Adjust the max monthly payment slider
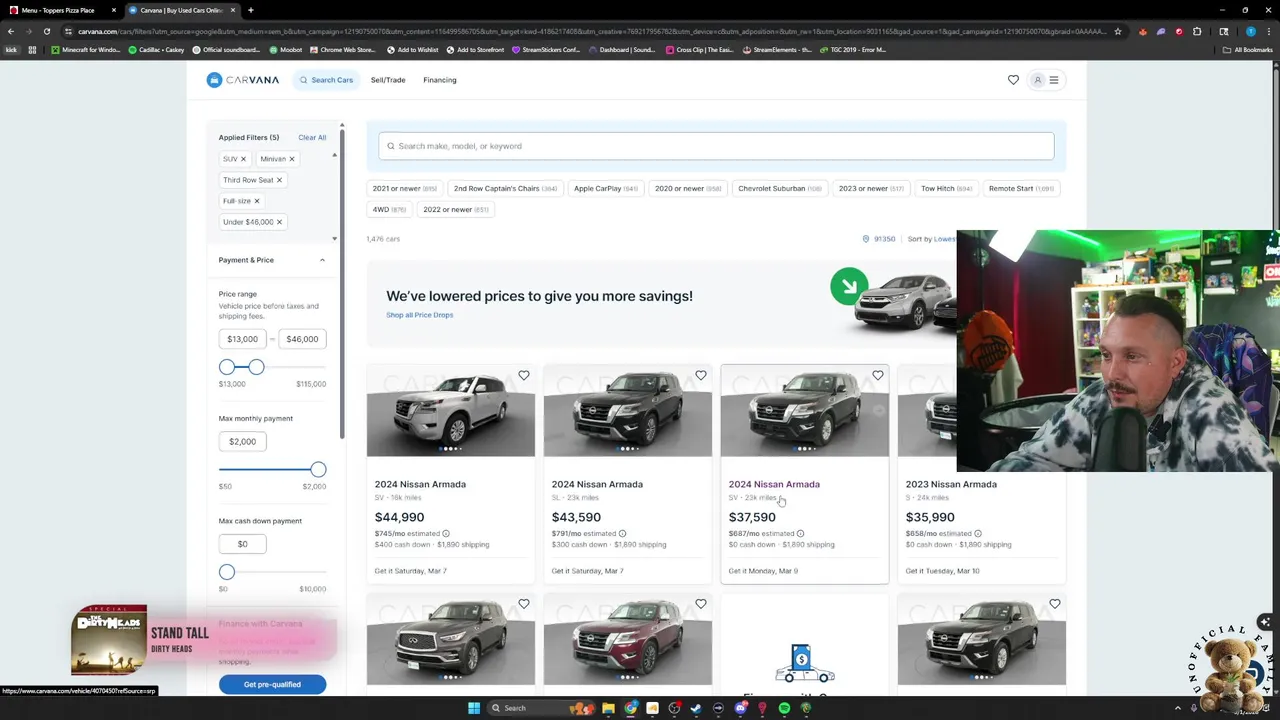Screen dimensions: 1280x720 318,469
